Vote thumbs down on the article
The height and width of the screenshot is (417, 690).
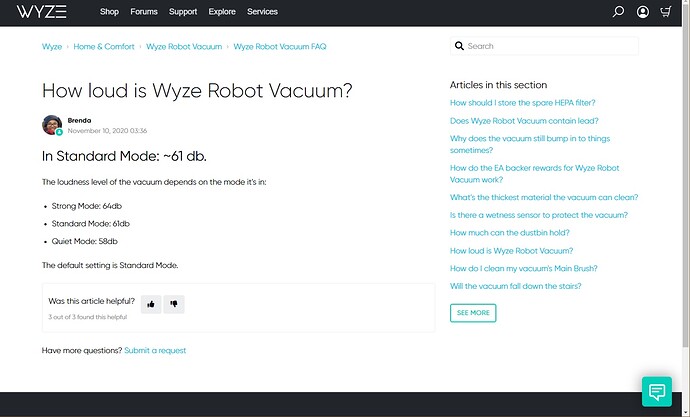[174, 304]
